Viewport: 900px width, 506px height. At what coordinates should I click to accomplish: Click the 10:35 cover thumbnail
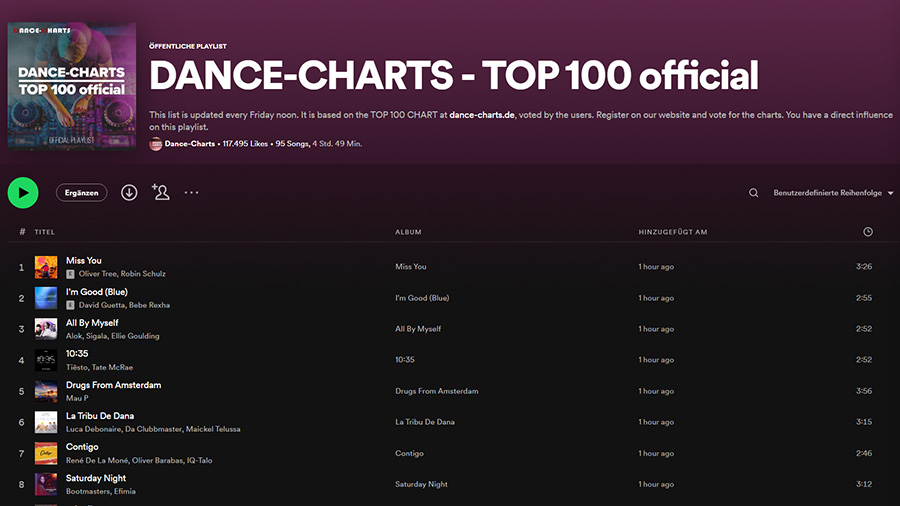click(46, 360)
